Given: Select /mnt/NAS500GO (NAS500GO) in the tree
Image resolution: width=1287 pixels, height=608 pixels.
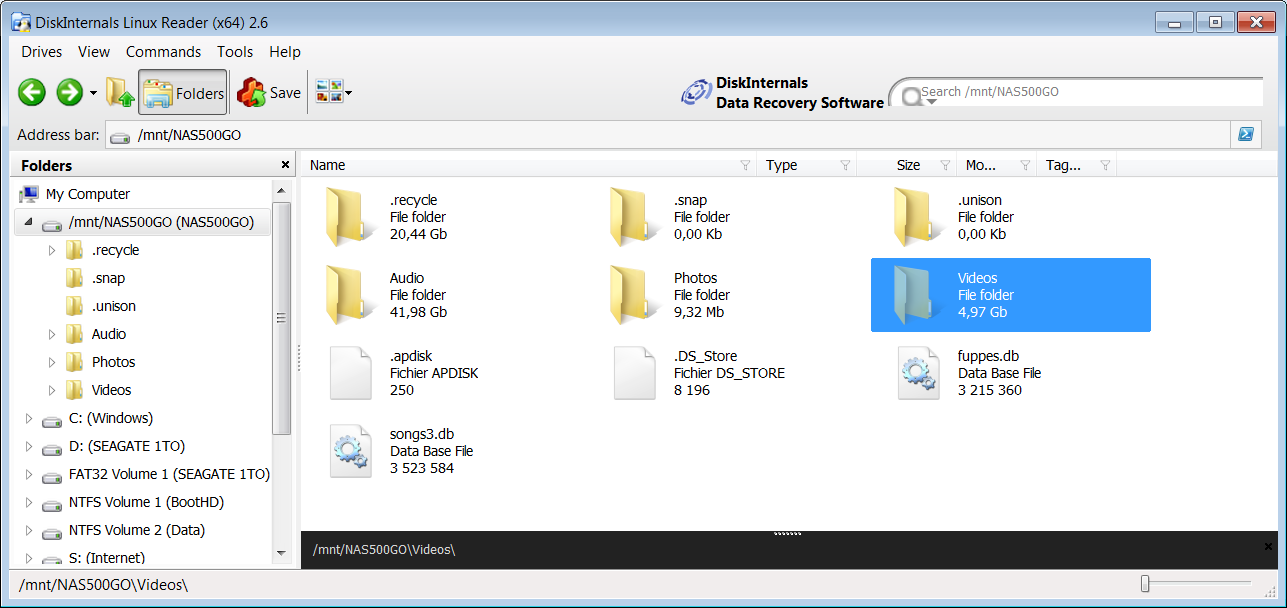Looking at the screenshot, I should [161, 222].
